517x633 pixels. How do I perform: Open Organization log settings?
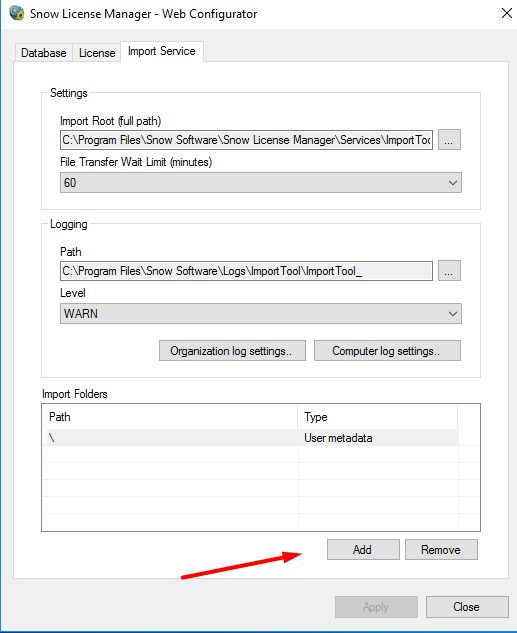tap(232, 350)
